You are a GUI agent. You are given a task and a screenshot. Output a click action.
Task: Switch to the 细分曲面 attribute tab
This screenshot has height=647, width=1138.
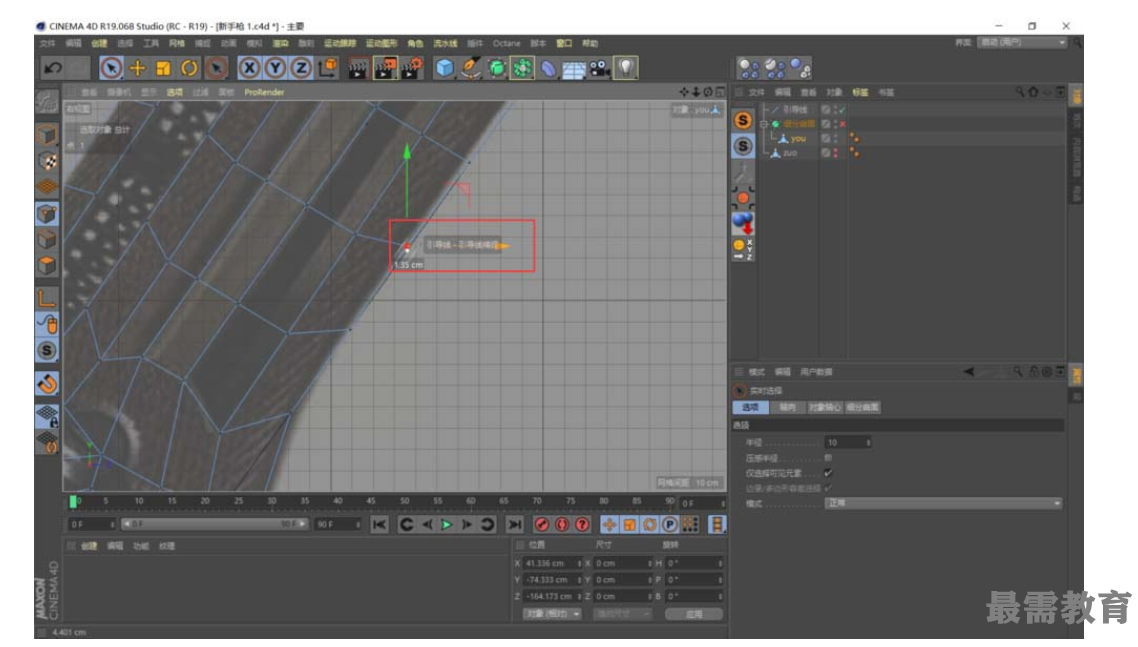(862, 407)
